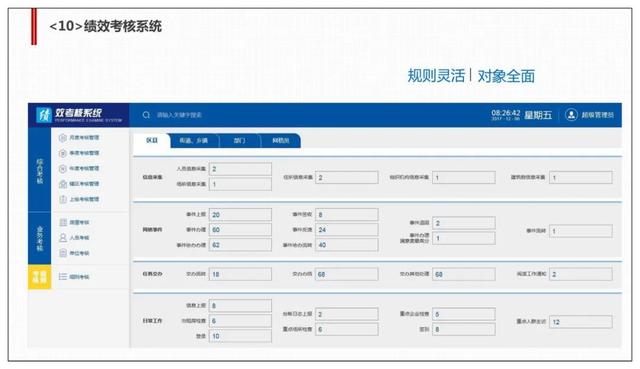This screenshot has width=640, height=369.
Task: Focus the 重点企业检查 field showing 5
Action: coord(464,314)
